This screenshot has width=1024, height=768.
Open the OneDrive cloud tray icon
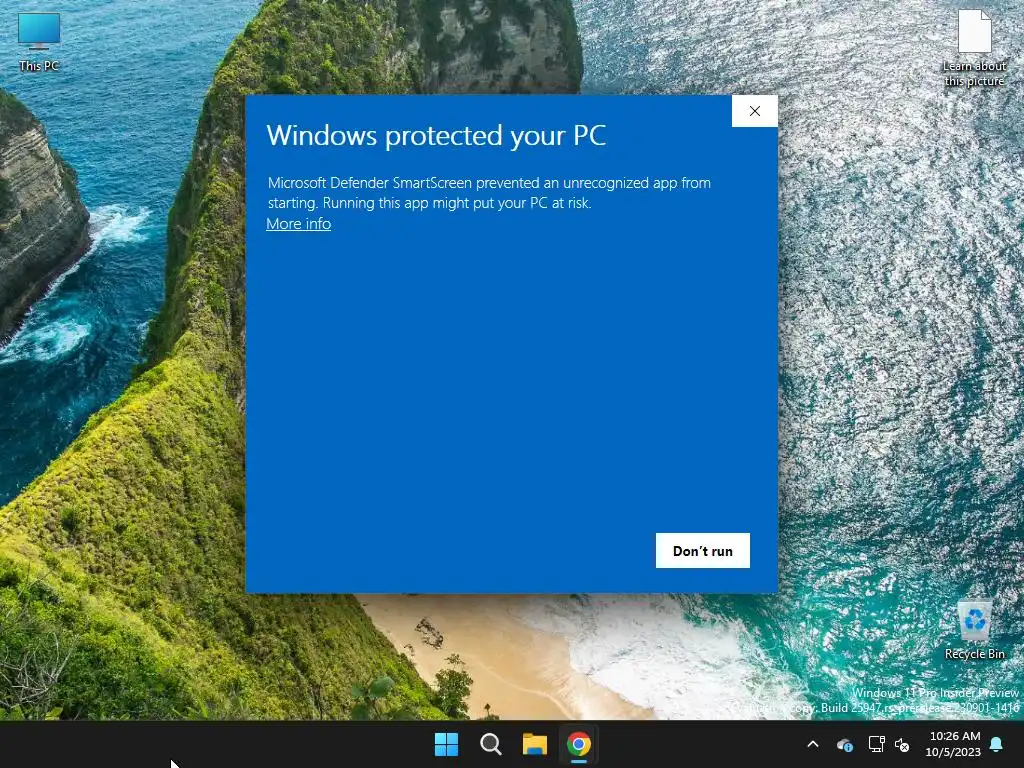[x=844, y=744]
